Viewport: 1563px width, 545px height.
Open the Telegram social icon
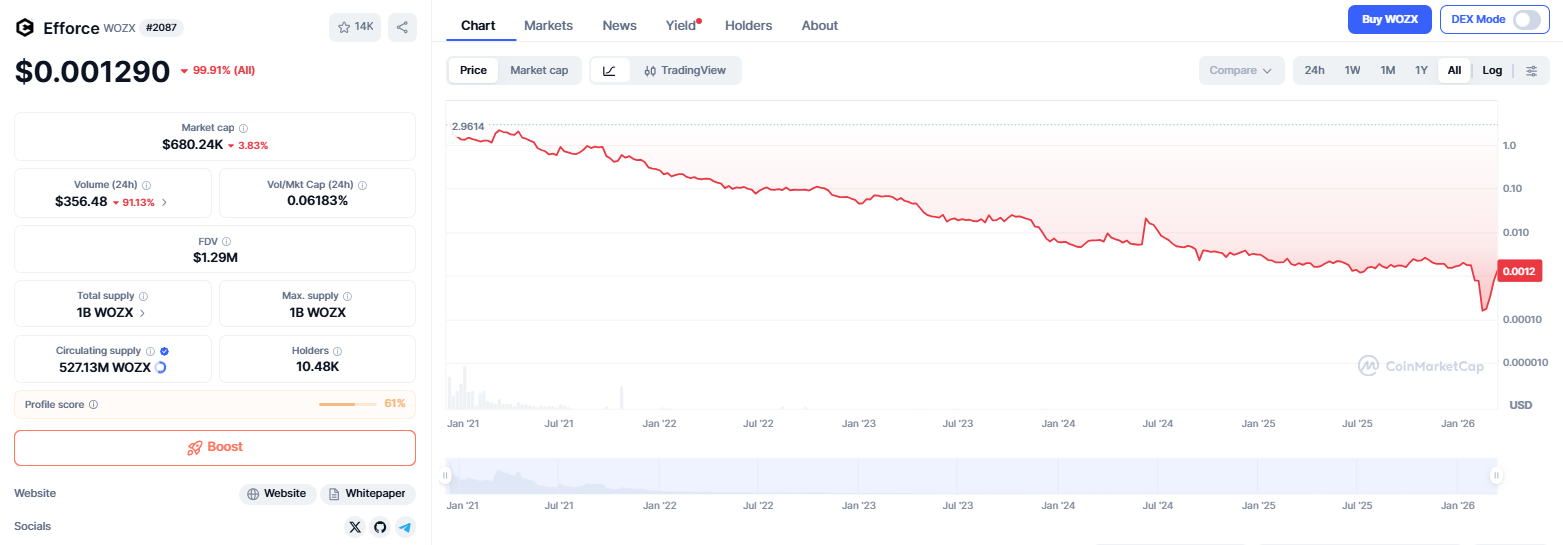click(x=405, y=527)
